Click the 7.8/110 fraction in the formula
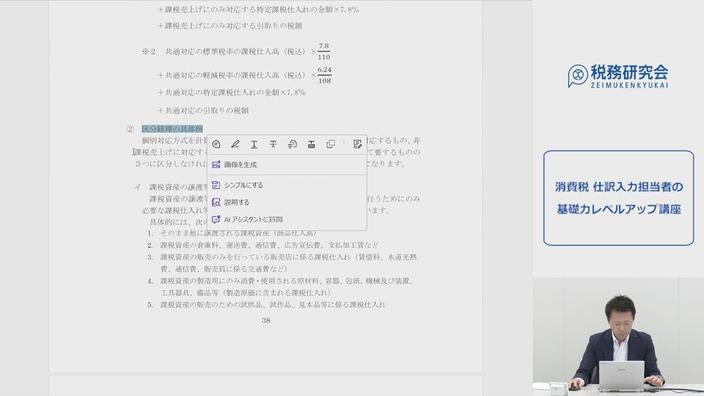This screenshot has width=704, height=396. pos(324,52)
